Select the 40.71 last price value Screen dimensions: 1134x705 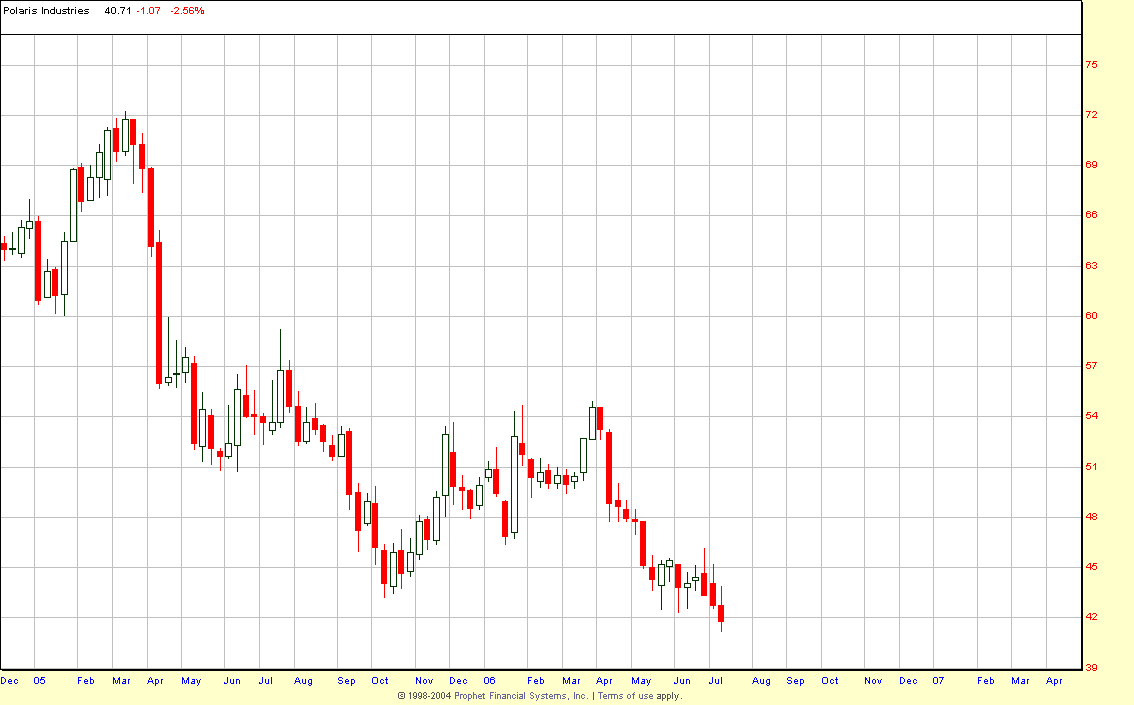(118, 11)
